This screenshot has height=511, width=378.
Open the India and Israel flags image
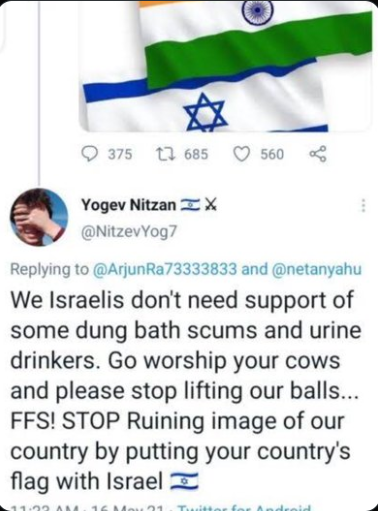point(225,66)
